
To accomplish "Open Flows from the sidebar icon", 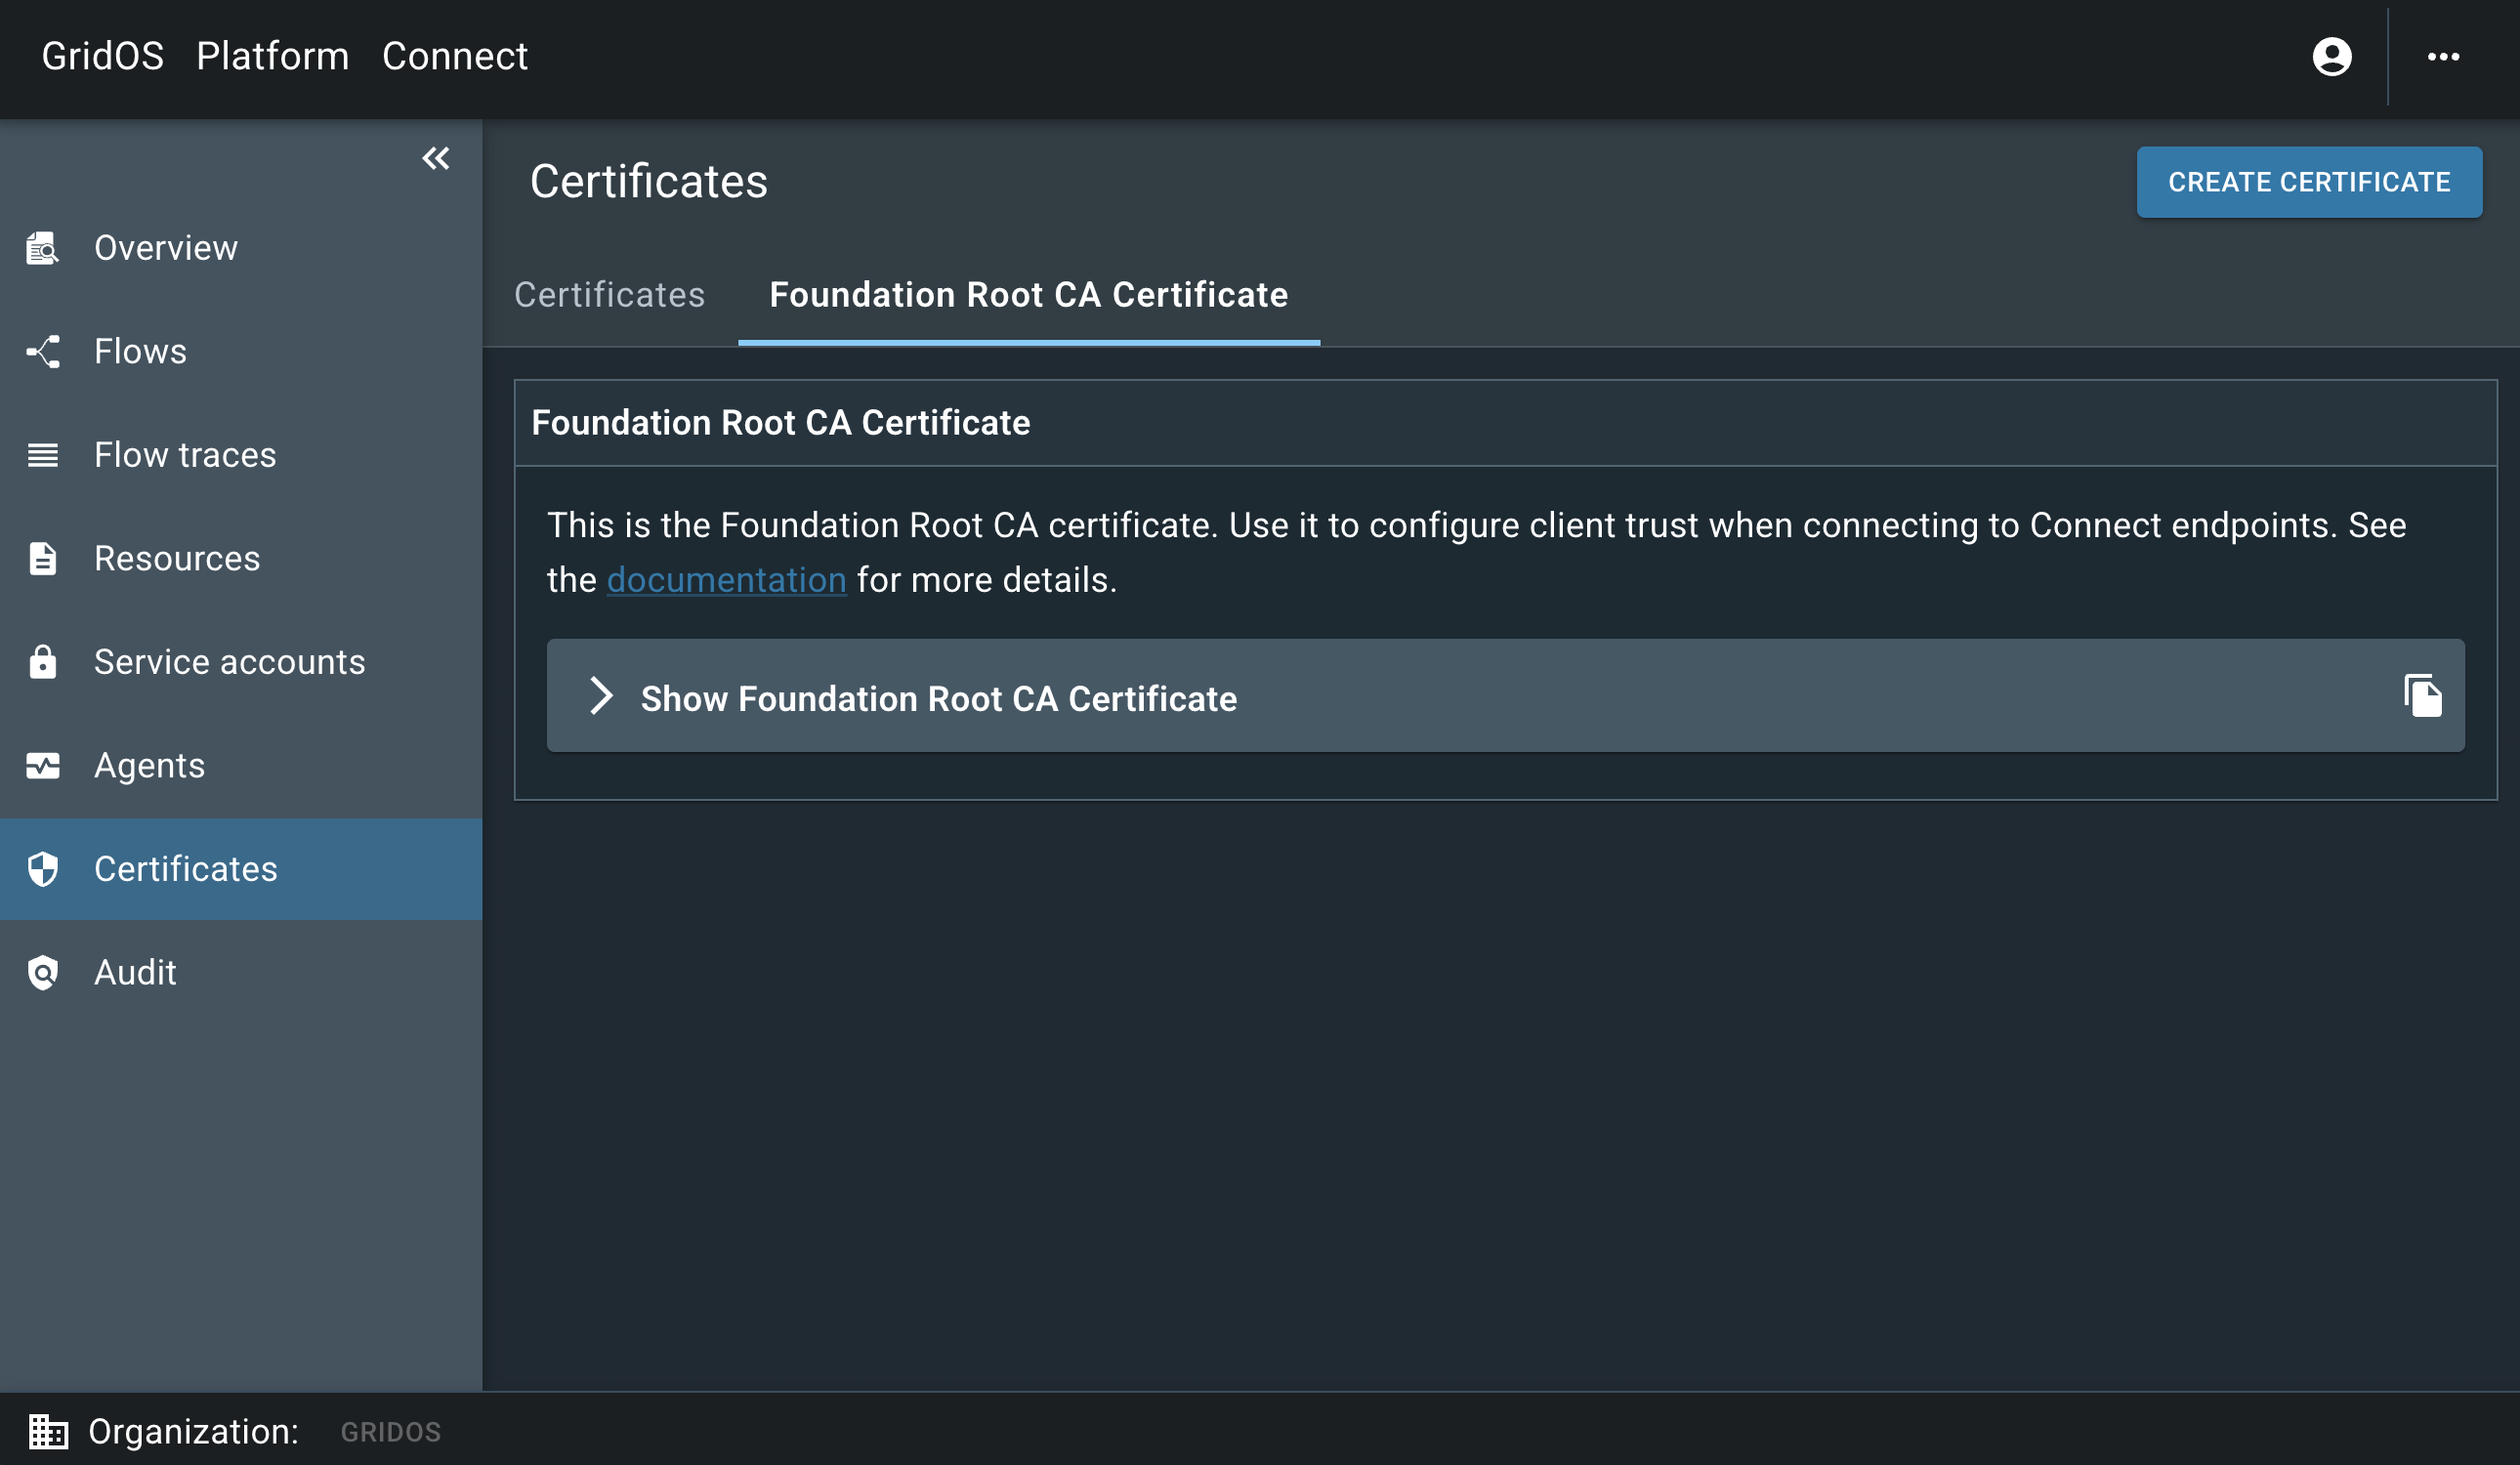I will (42, 351).
